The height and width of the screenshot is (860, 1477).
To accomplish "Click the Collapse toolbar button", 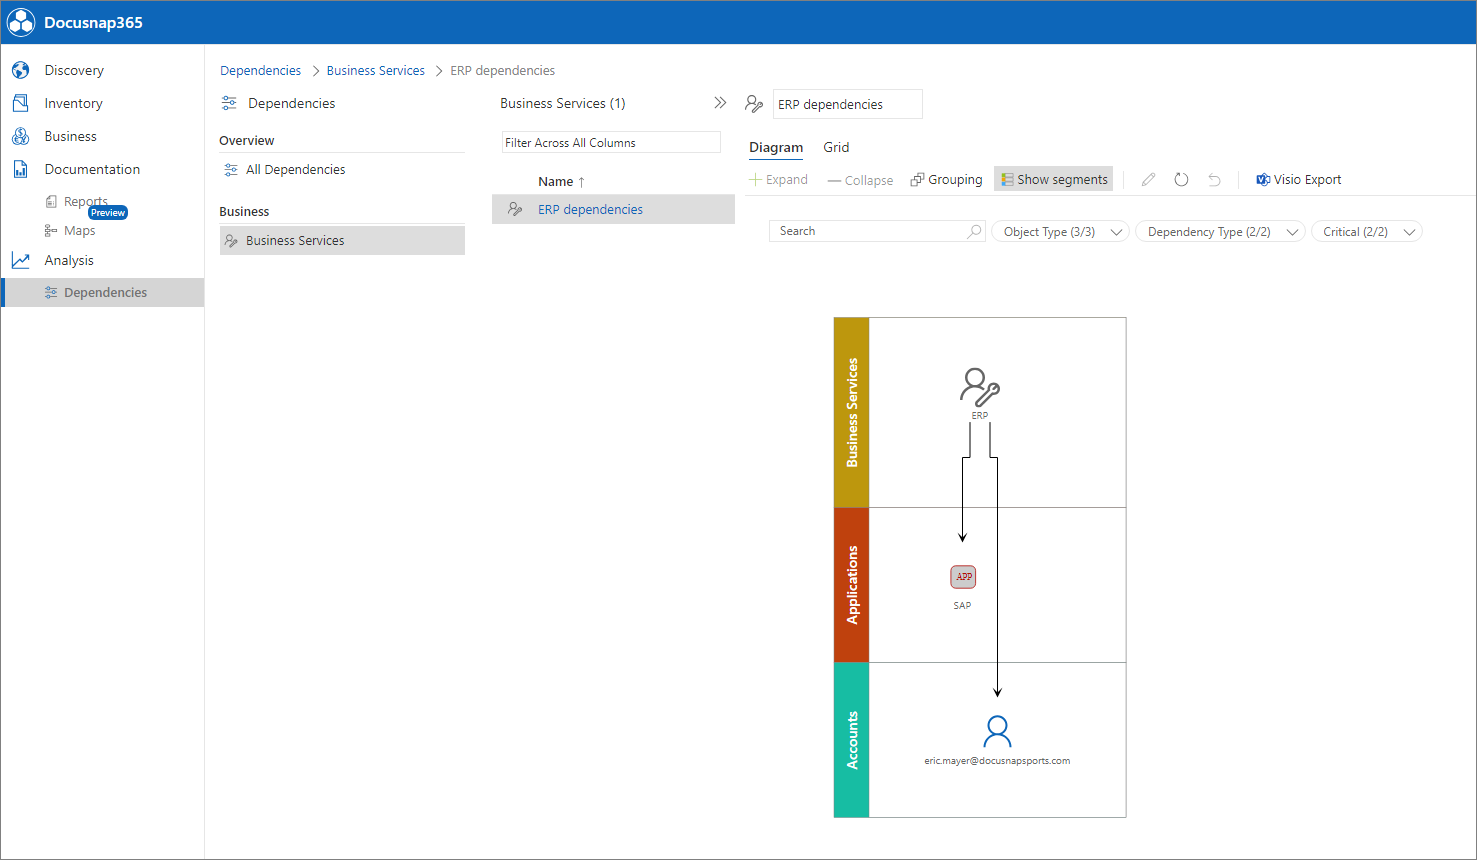I will 860,180.
